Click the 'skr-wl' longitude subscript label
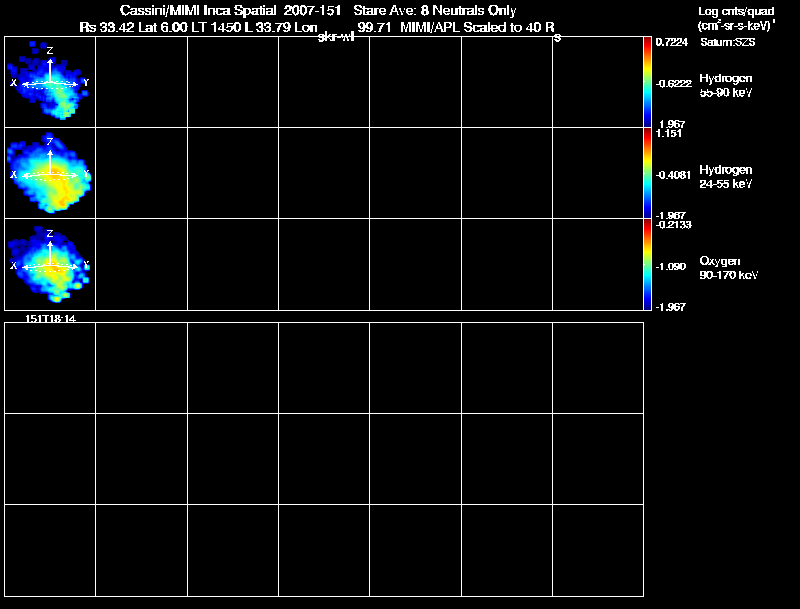The image size is (800, 609). (336, 37)
